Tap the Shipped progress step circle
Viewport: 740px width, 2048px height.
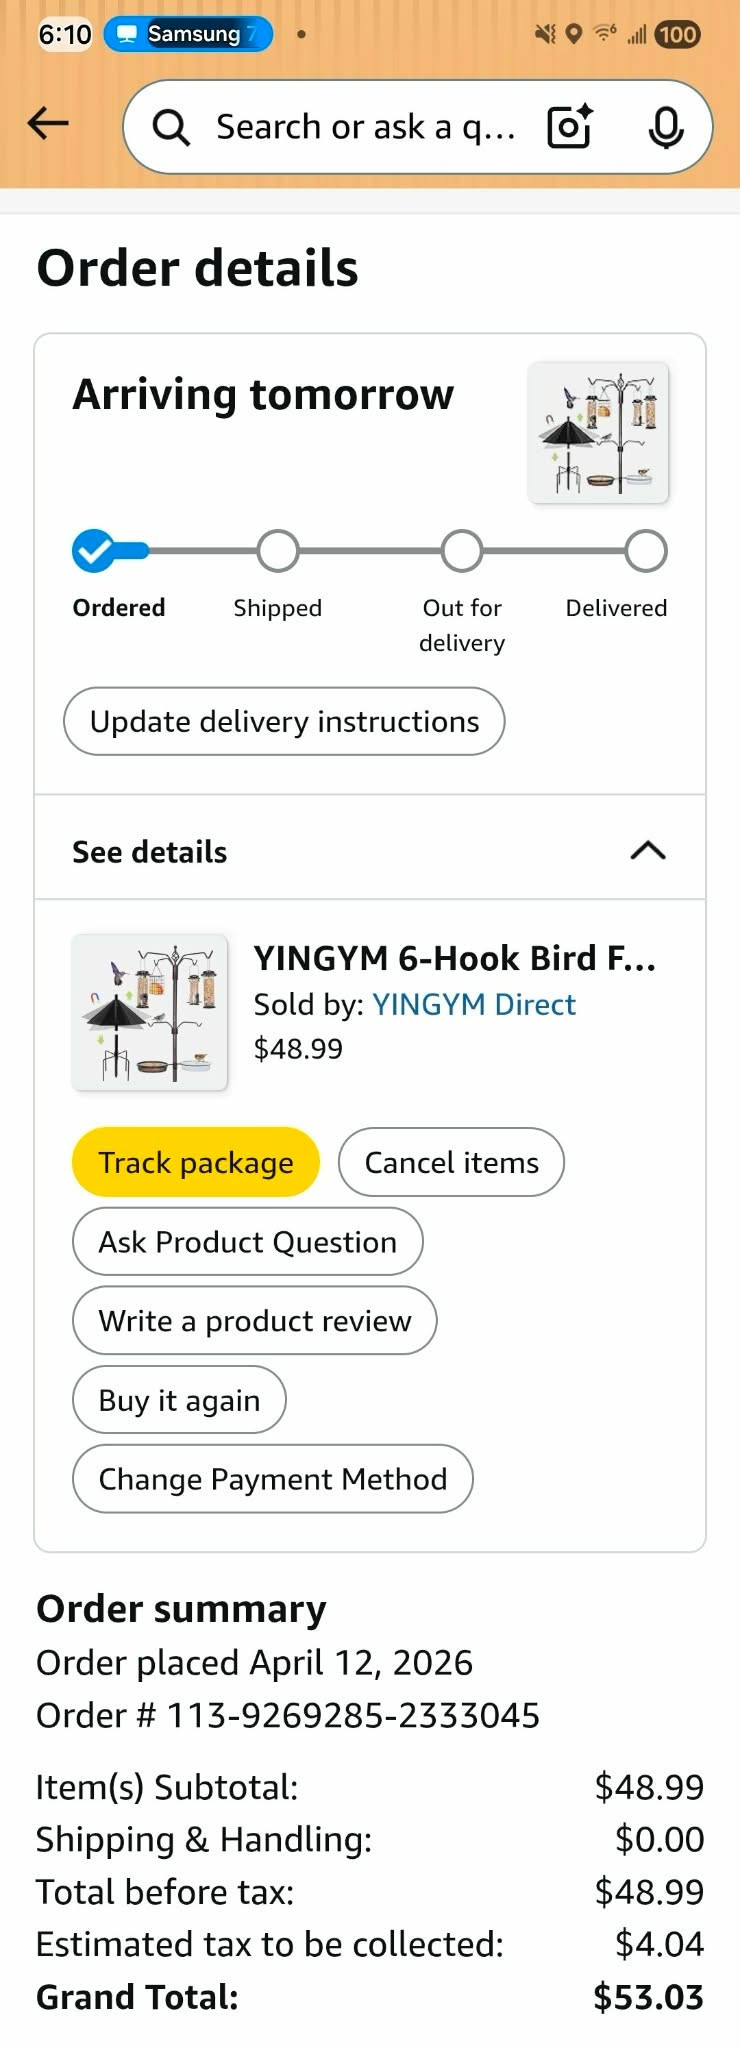tap(278, 551)
